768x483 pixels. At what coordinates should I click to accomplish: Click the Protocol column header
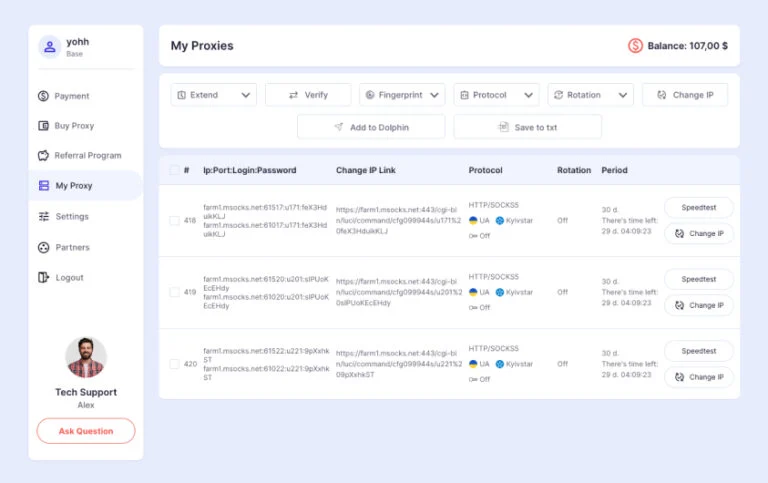485,170
